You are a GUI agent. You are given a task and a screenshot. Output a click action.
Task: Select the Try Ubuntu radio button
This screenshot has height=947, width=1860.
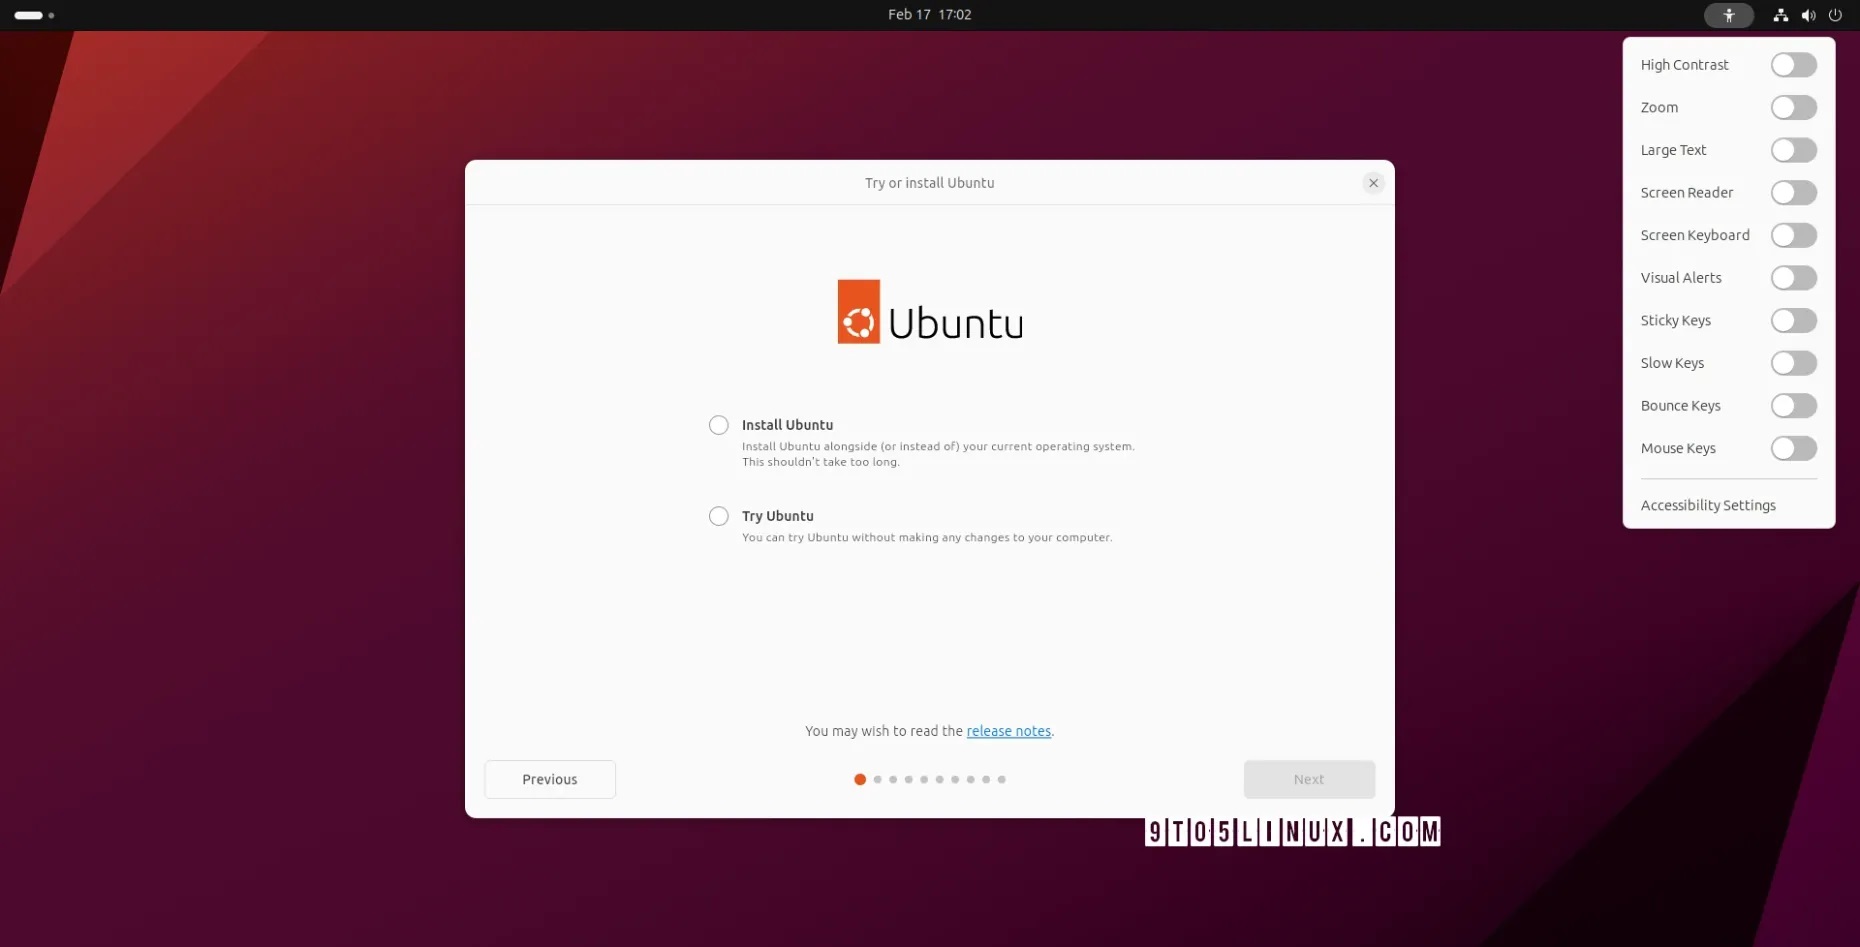[x=718, y=516]
